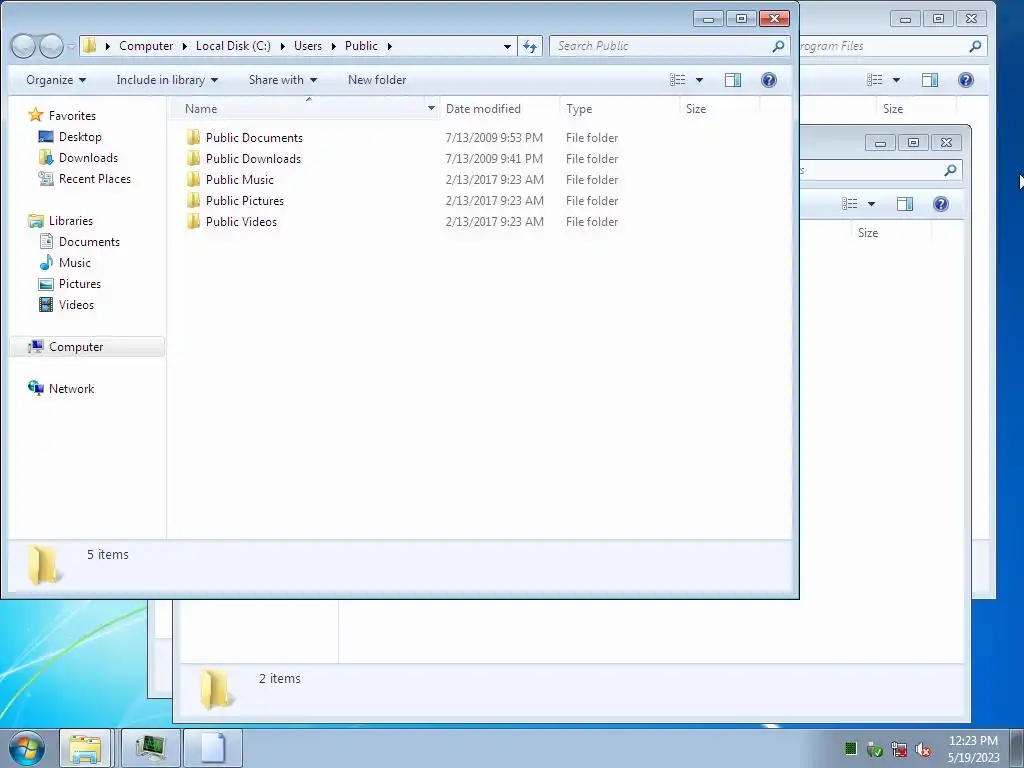Screen dimensions: 1024x768
Task: Click Program Files window search magnifier
Action: 975,46
